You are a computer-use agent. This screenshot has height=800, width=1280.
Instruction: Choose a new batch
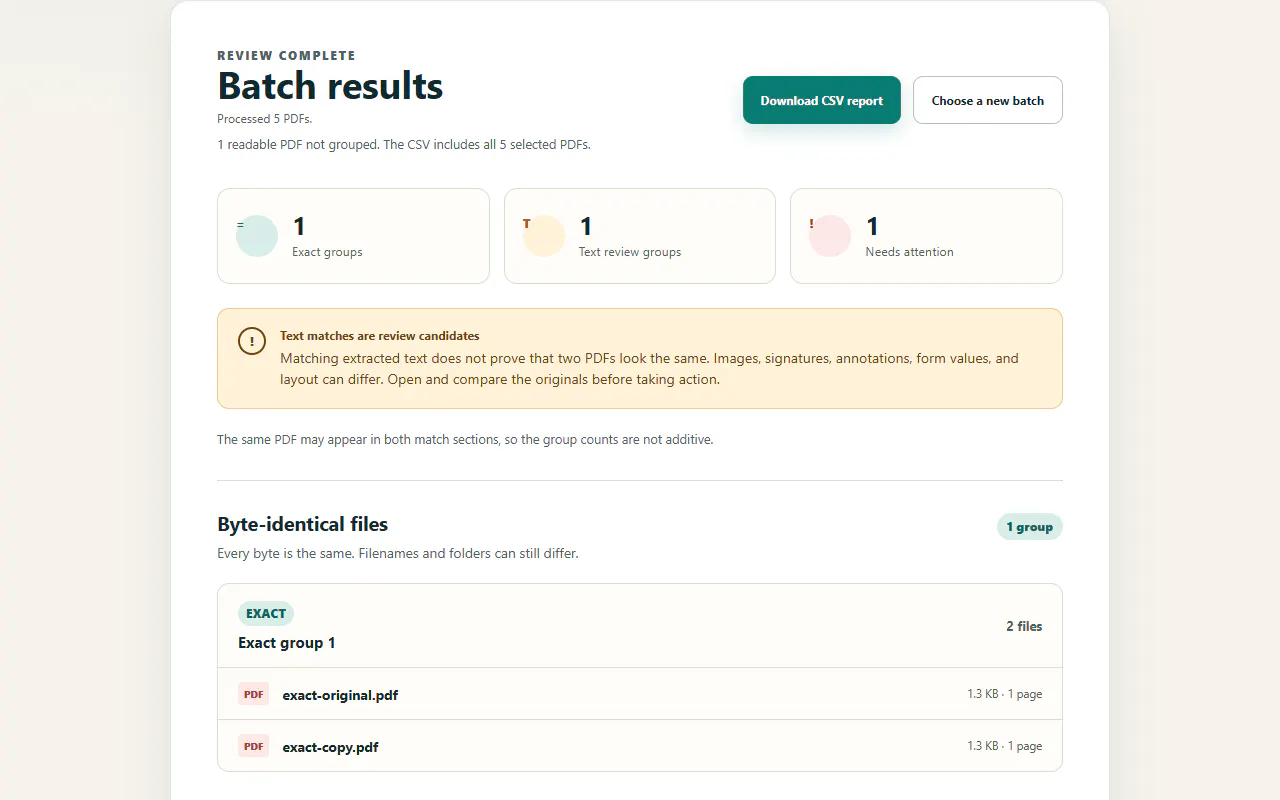988,100
